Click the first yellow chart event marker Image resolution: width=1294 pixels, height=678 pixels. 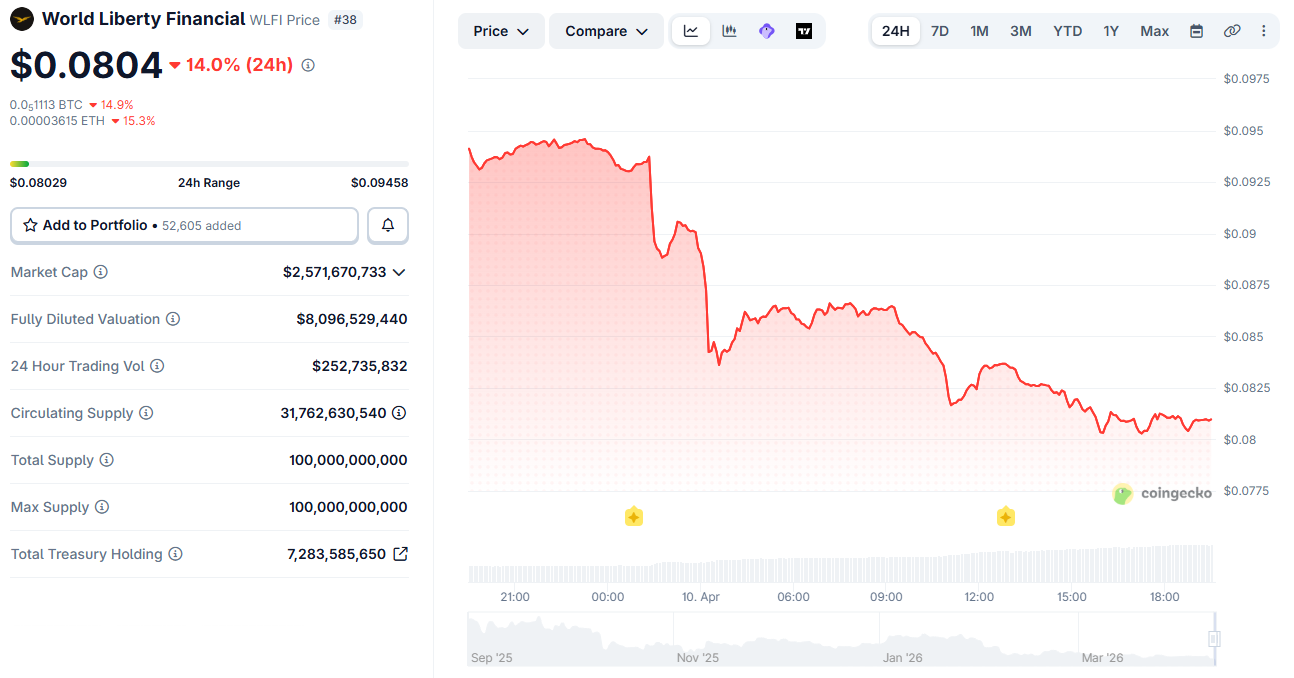pos(634,517)
